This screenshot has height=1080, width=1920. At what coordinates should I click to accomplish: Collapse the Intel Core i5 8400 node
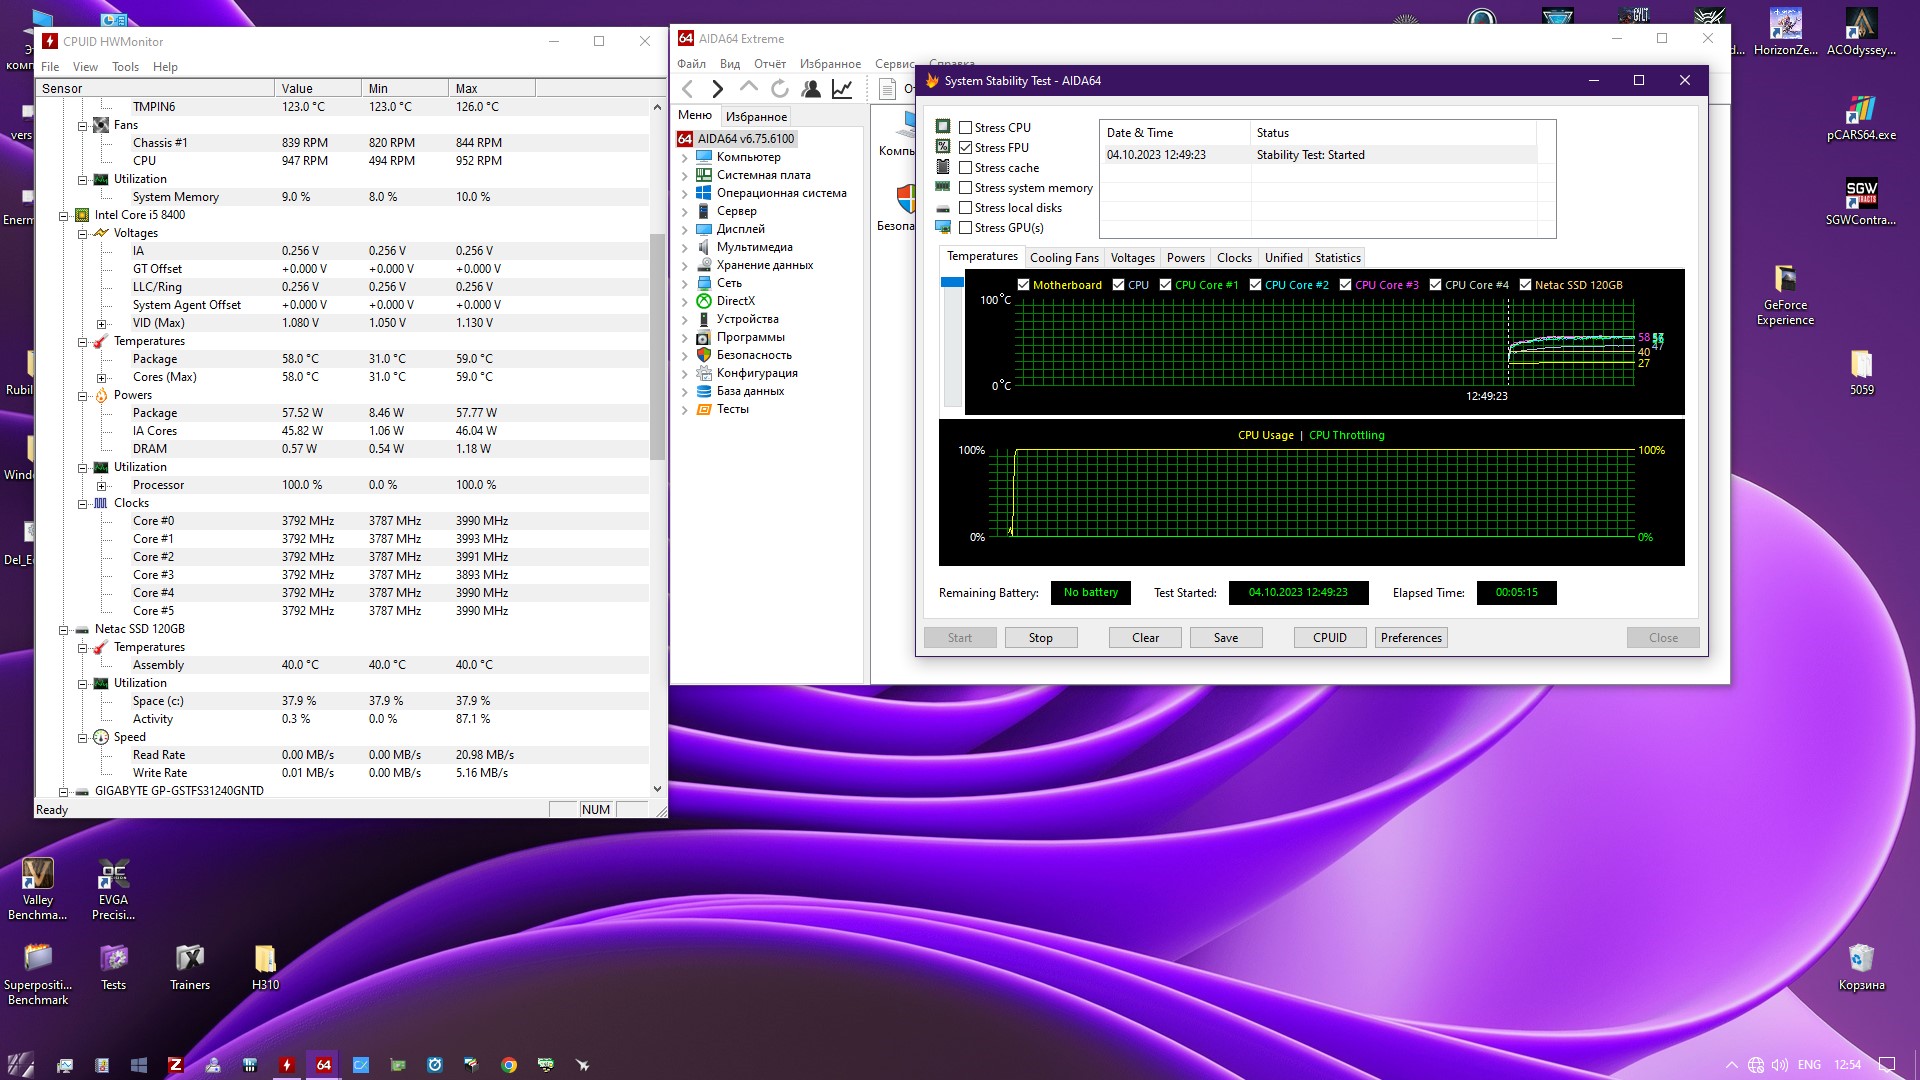point(64,215)
